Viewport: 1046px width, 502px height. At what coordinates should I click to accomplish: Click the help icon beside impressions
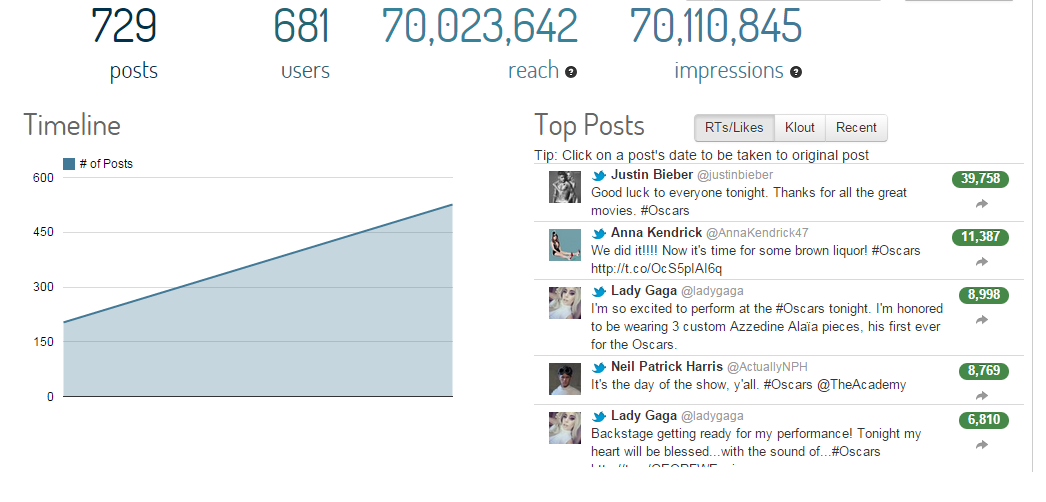point(796,72)
